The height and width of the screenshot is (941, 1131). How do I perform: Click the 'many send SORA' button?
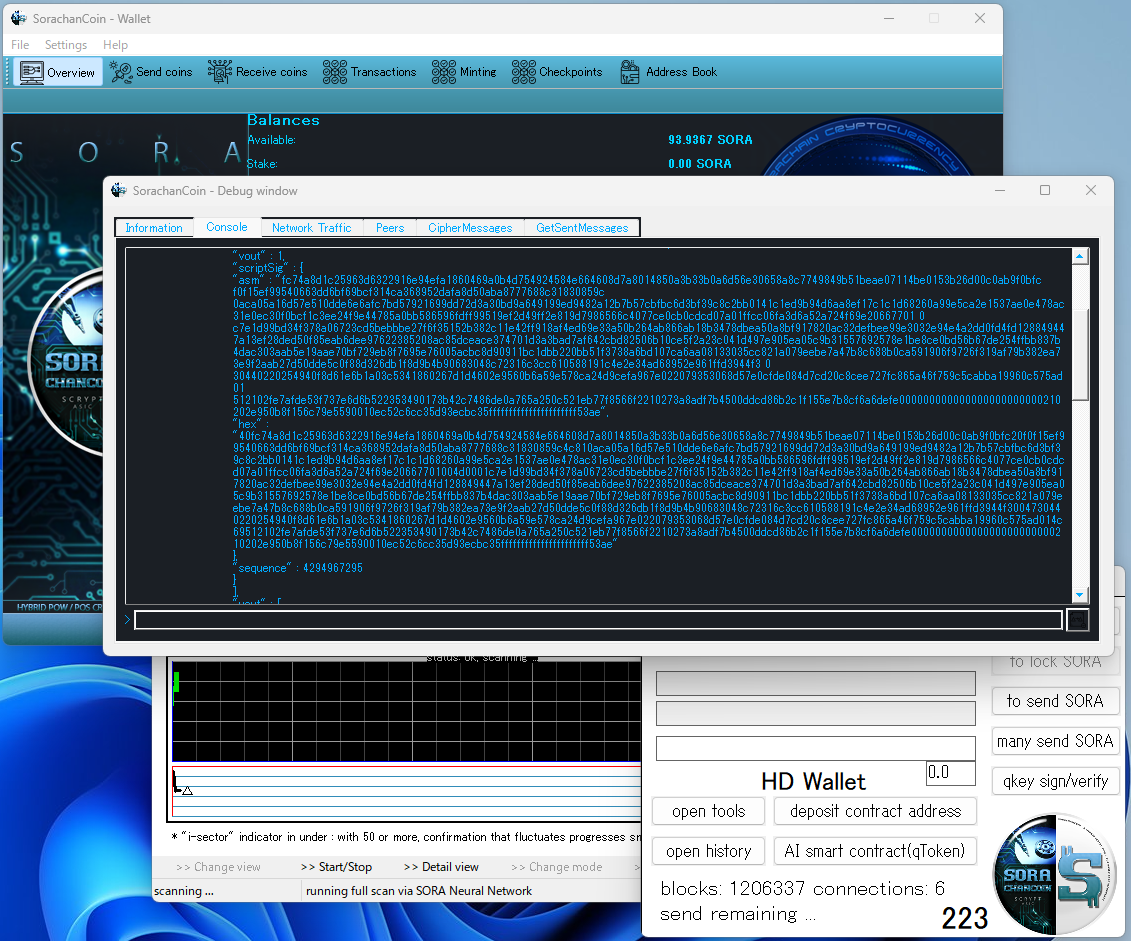coord(1055,741)
